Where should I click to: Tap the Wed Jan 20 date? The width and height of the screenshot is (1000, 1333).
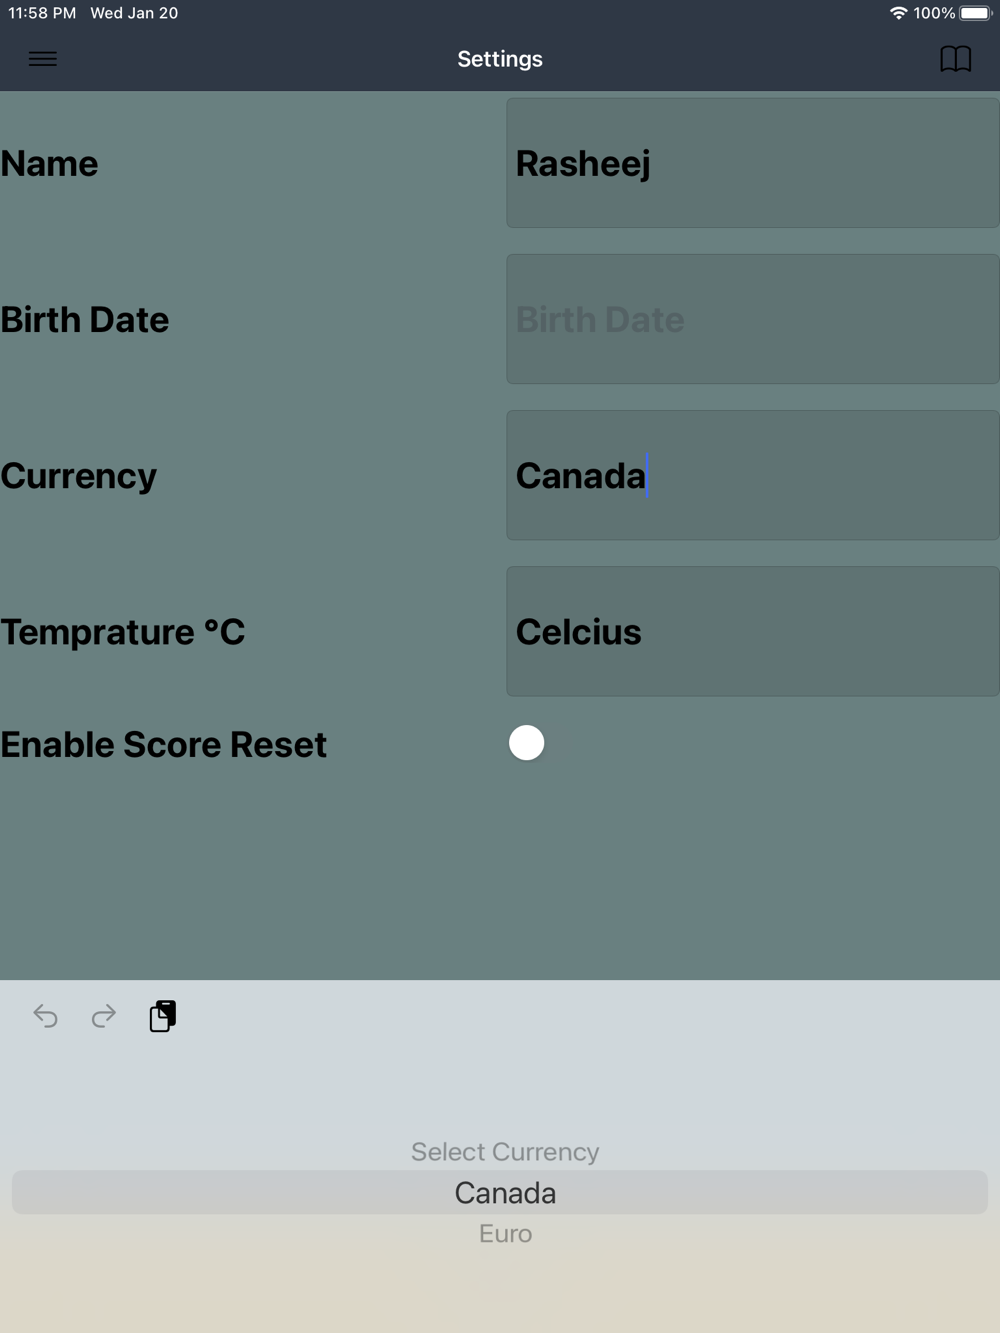point(134,13)
